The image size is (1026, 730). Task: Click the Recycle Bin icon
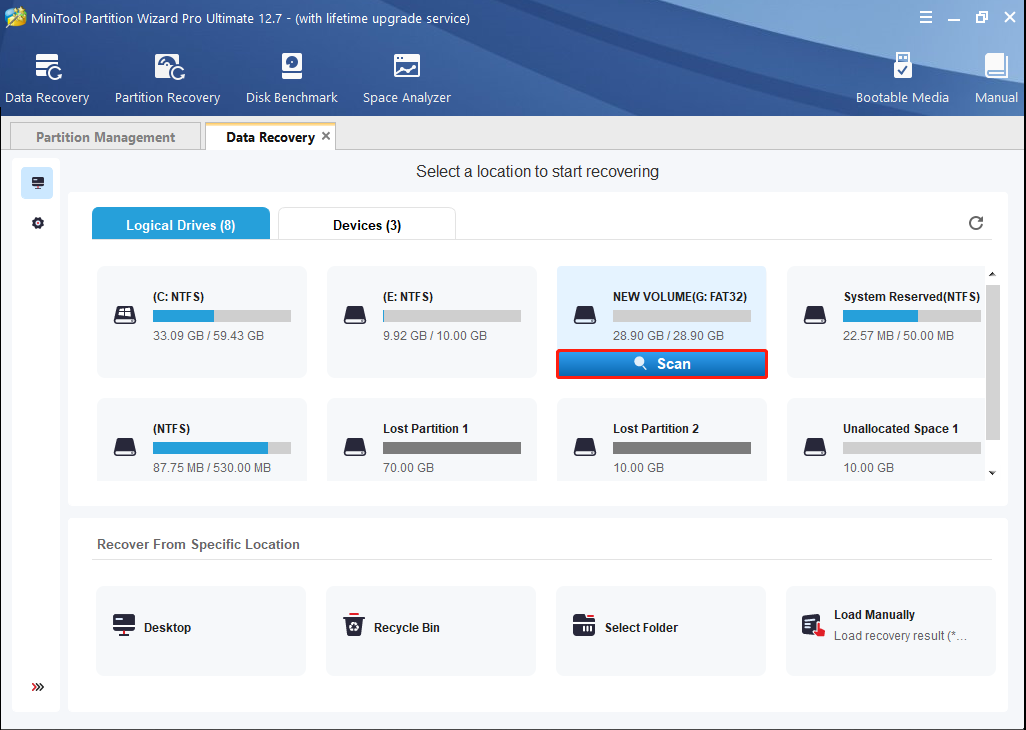tap(354, 625)
